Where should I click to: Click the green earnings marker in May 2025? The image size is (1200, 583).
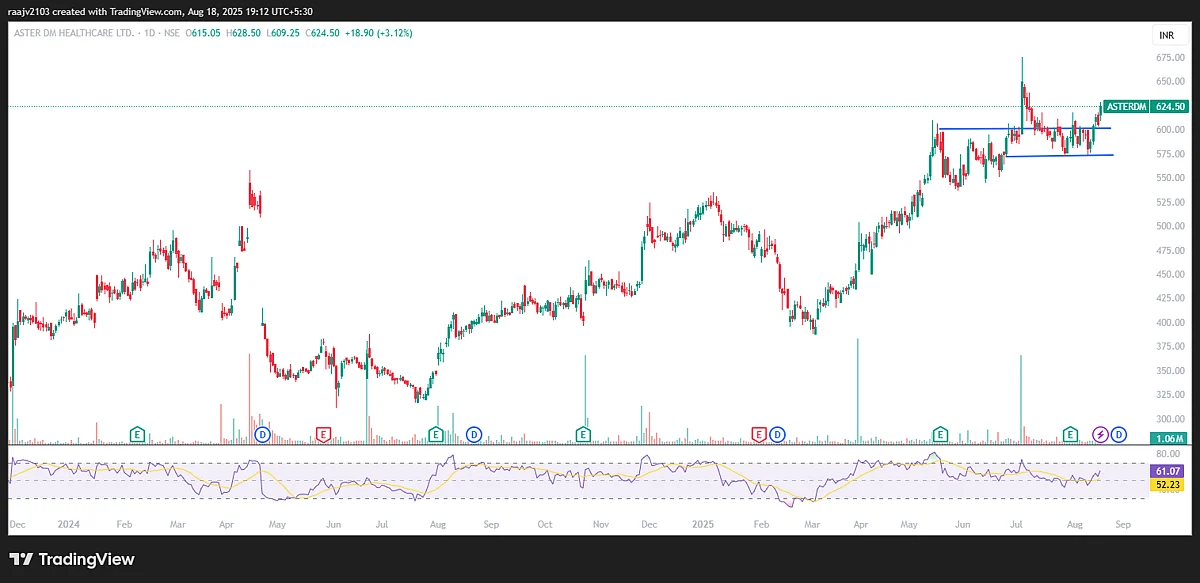940,434
